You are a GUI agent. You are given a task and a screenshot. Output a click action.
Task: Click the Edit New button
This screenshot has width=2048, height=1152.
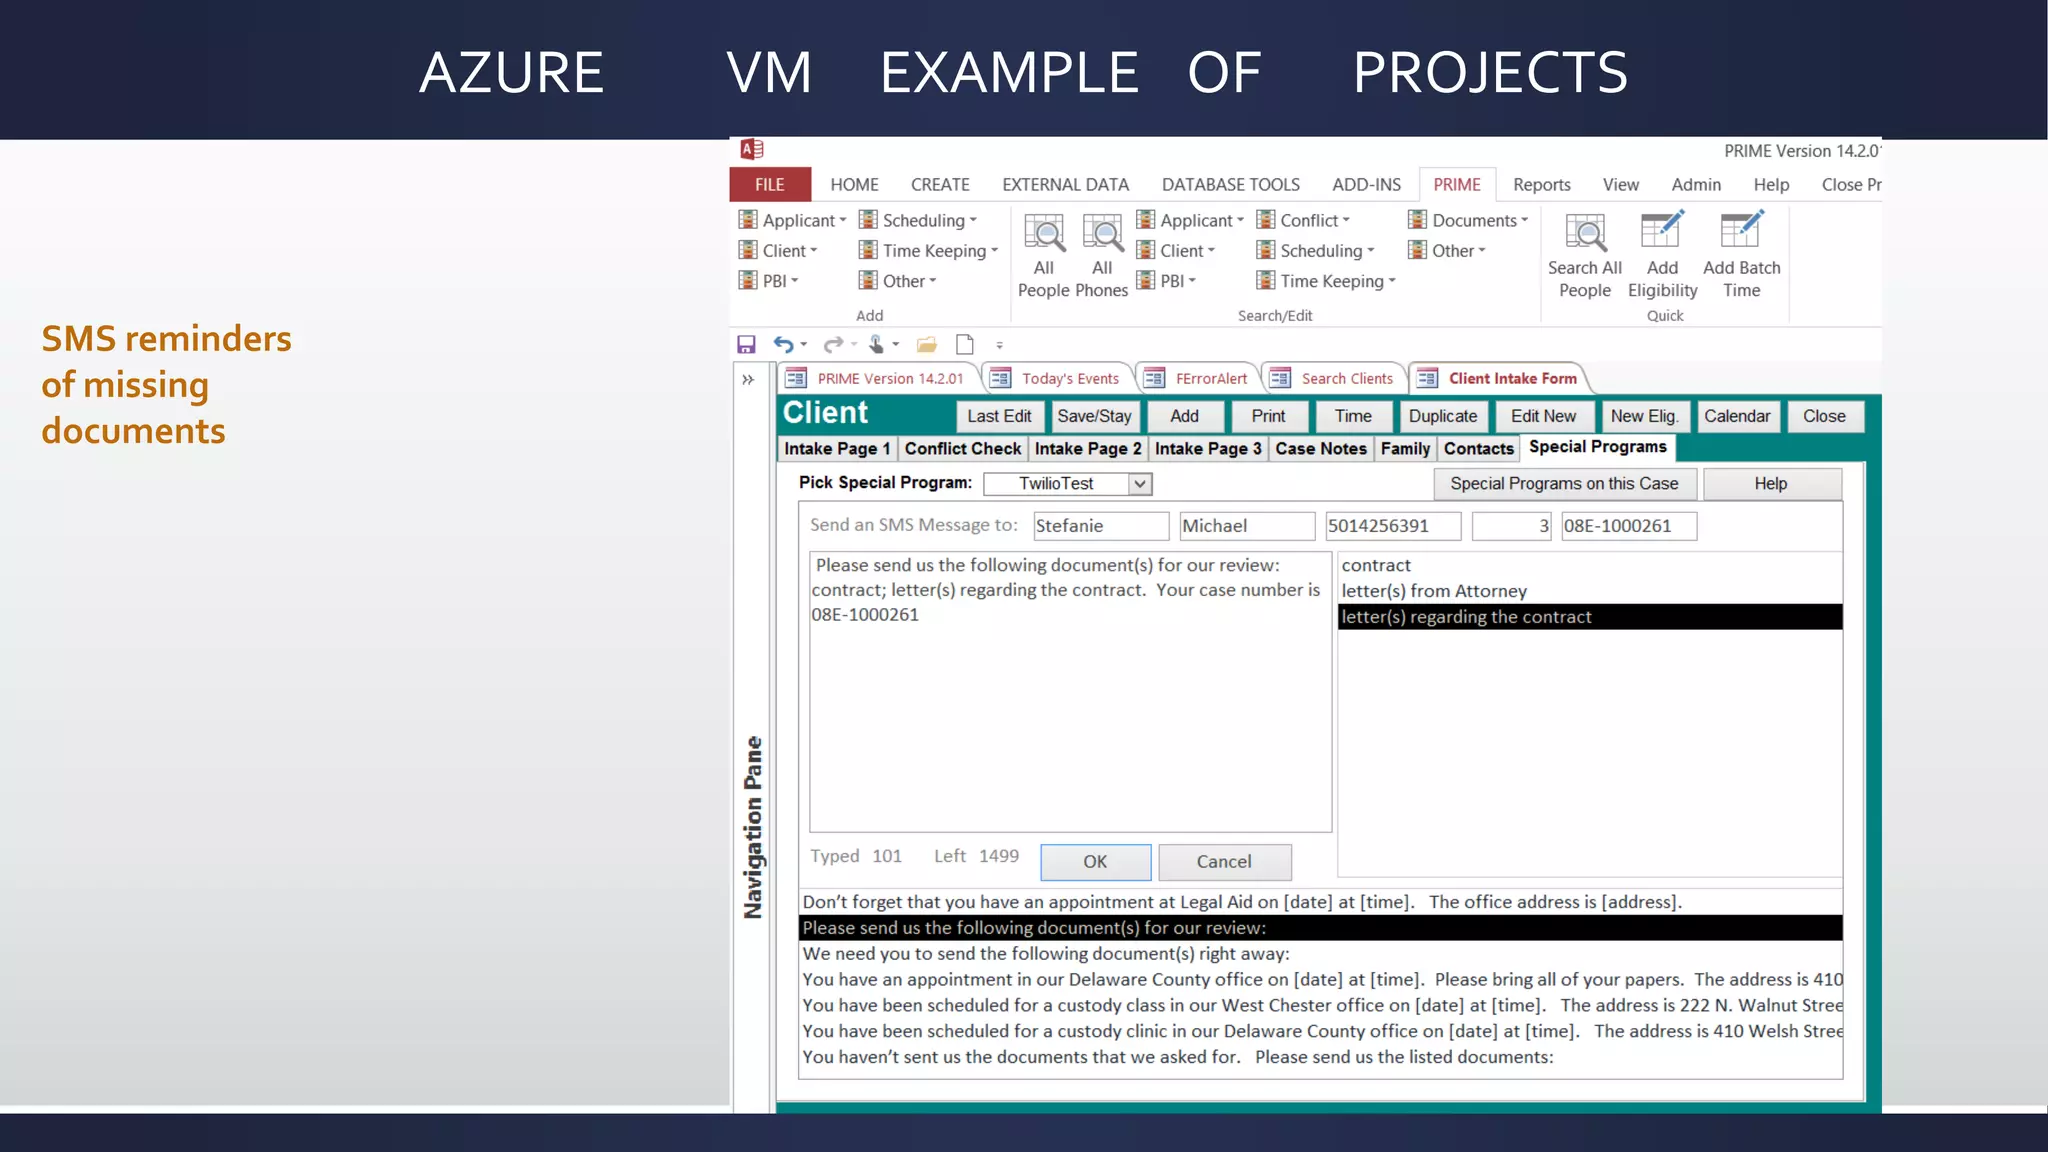[1543, 417]
